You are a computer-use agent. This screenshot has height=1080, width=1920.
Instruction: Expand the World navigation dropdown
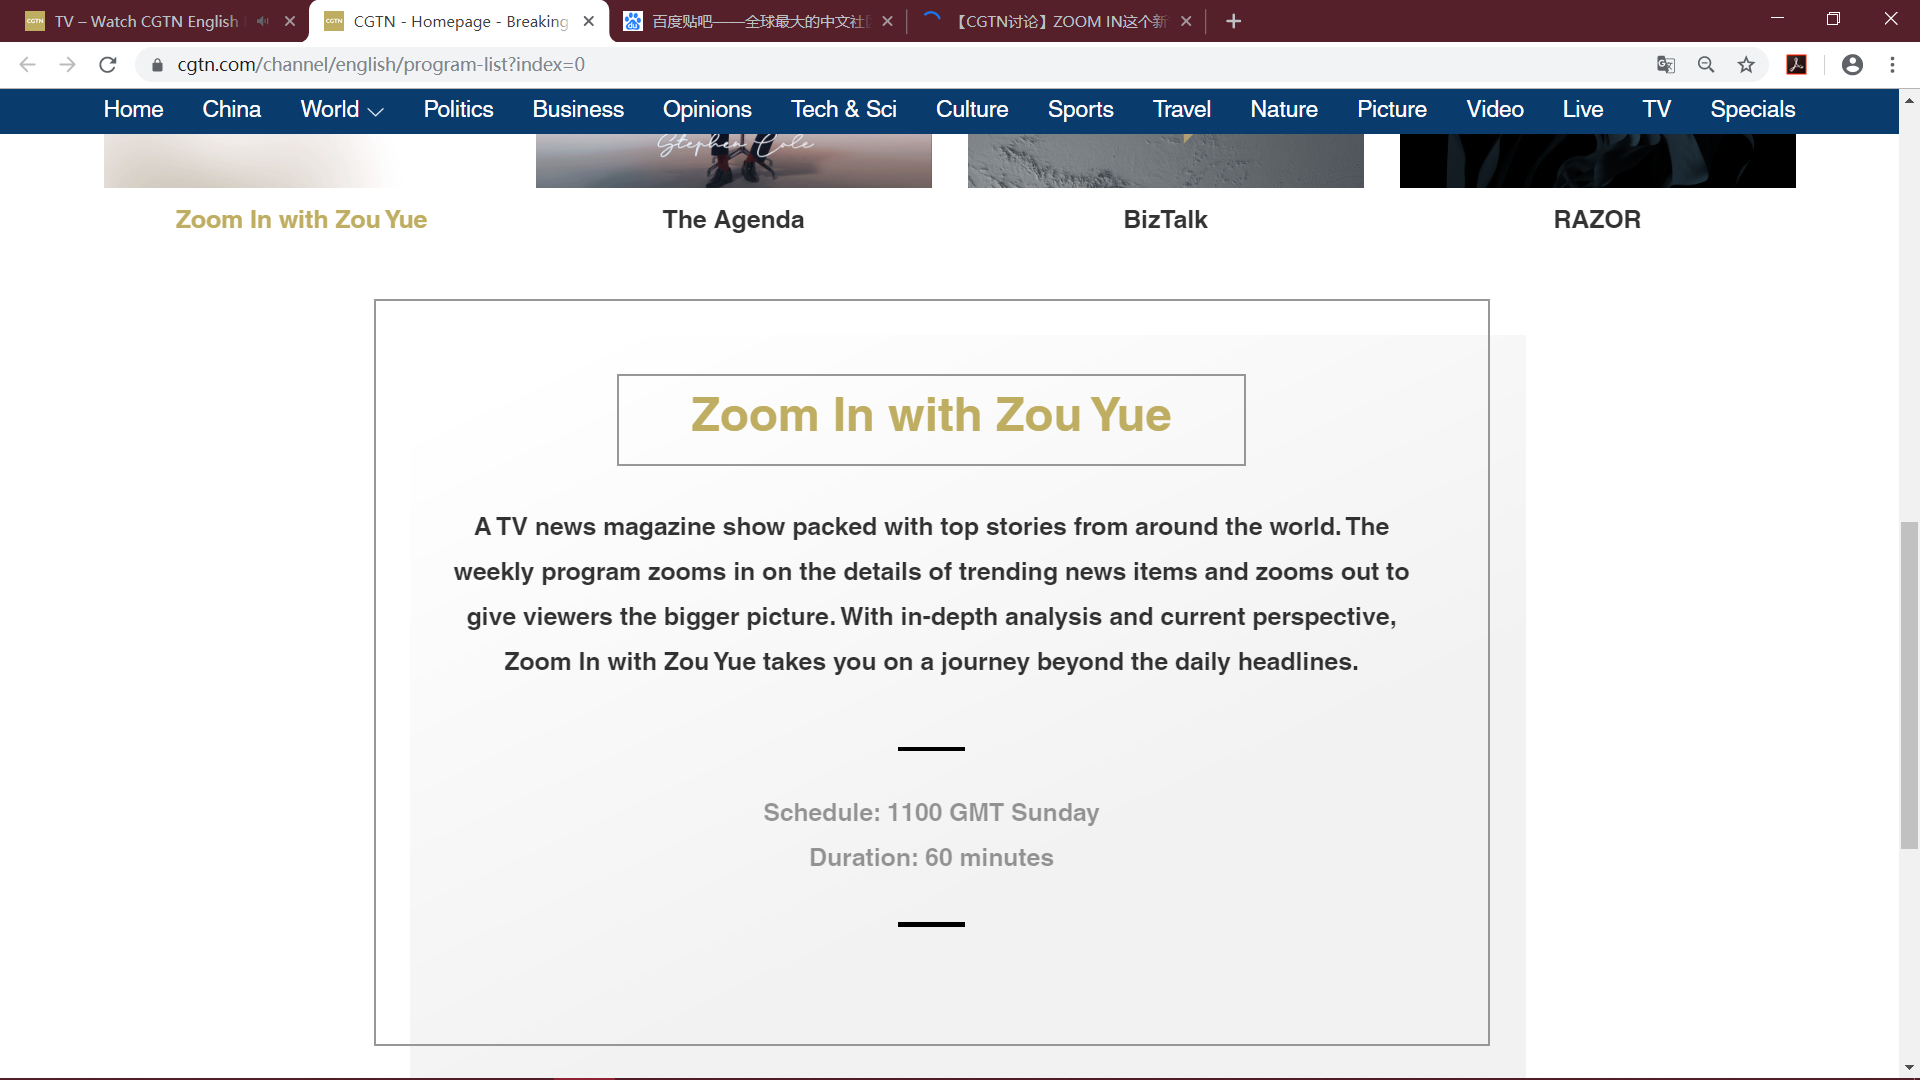[342, 110]
